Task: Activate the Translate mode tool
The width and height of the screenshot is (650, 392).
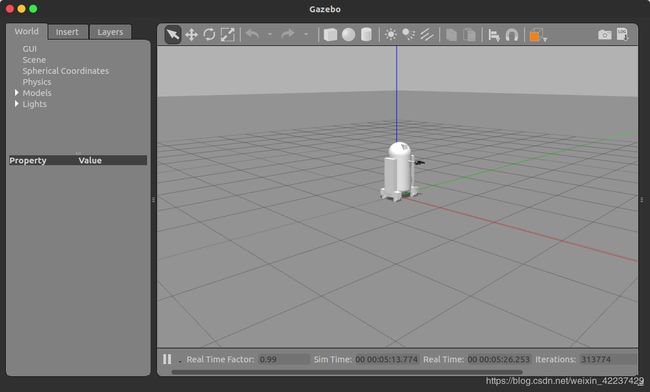Action: pos(191,34)
